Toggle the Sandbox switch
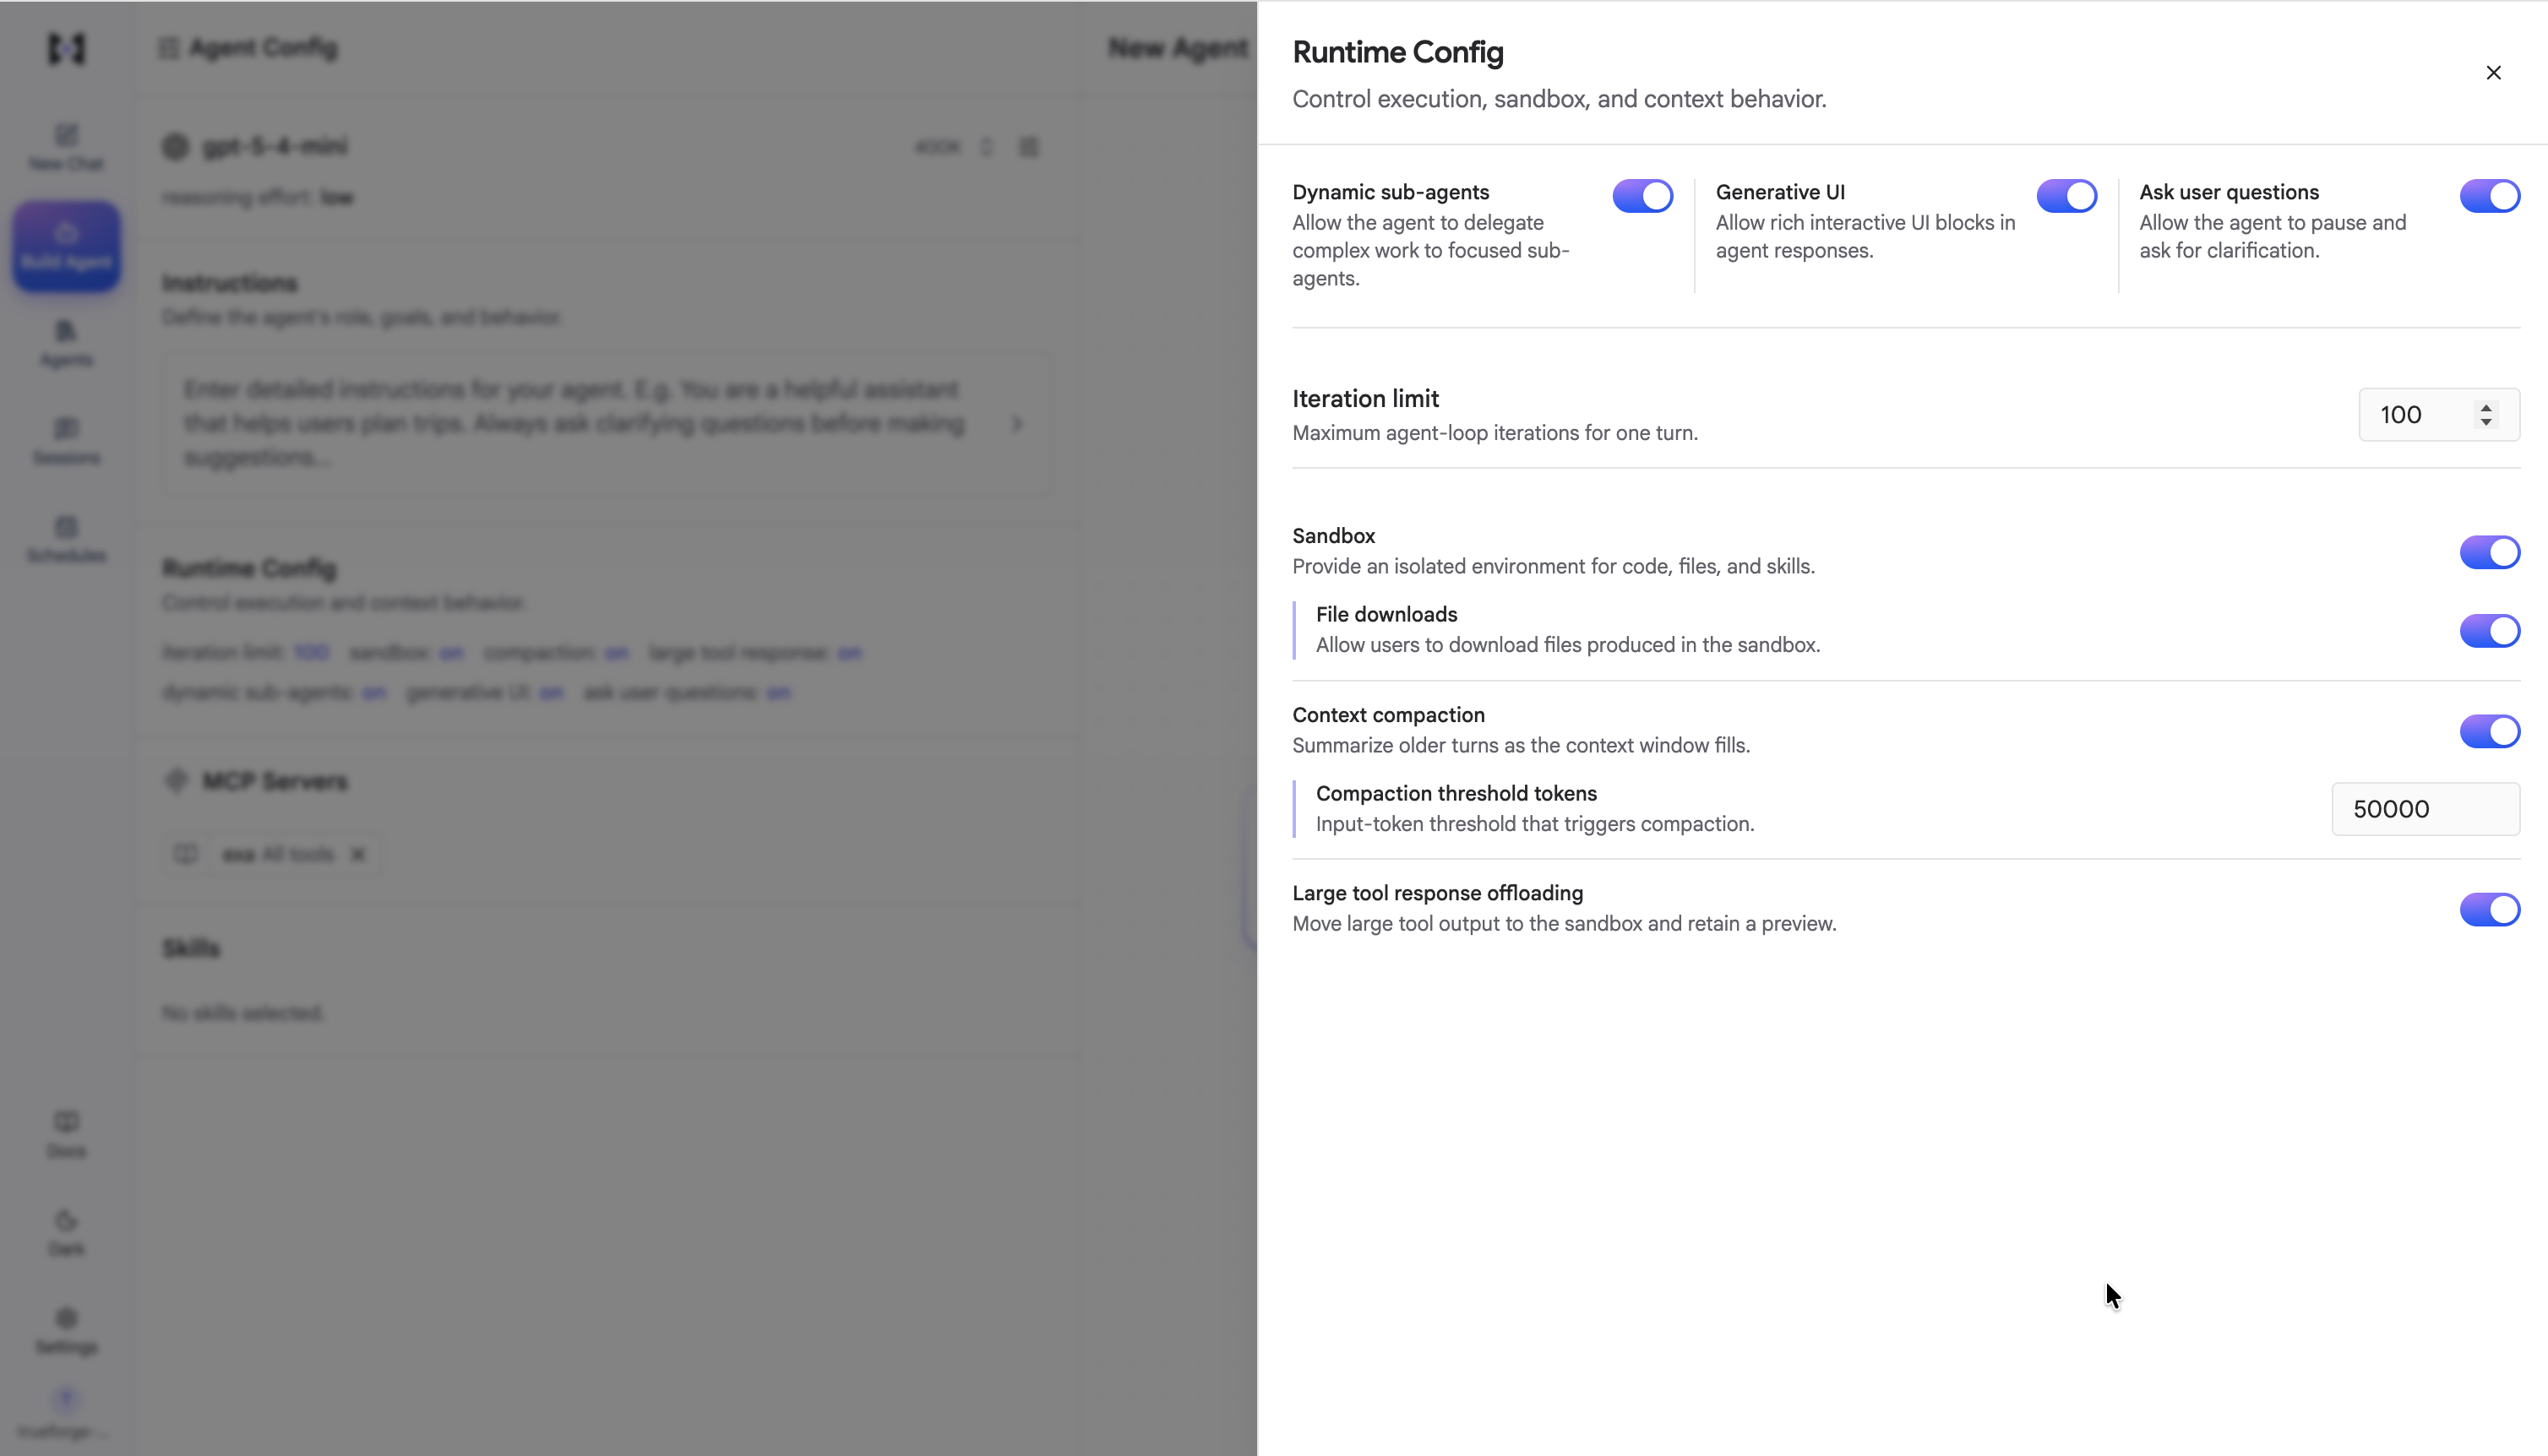 [x=2489, y=552]
